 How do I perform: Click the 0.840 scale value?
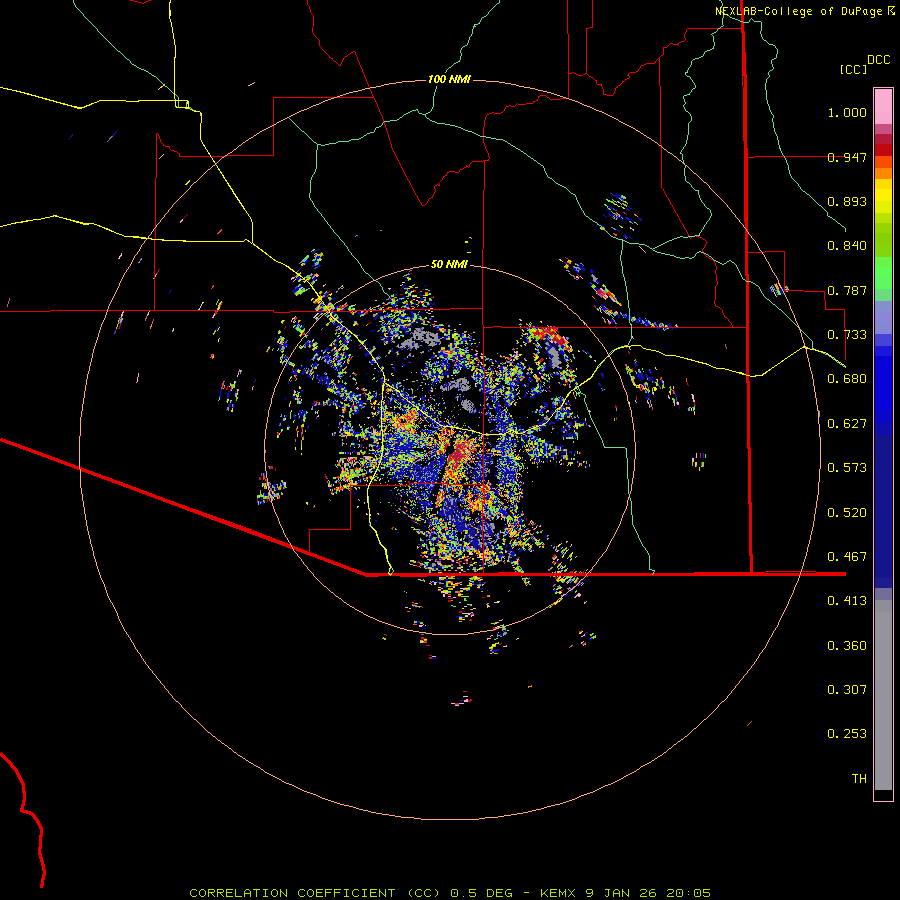point(847,246)
